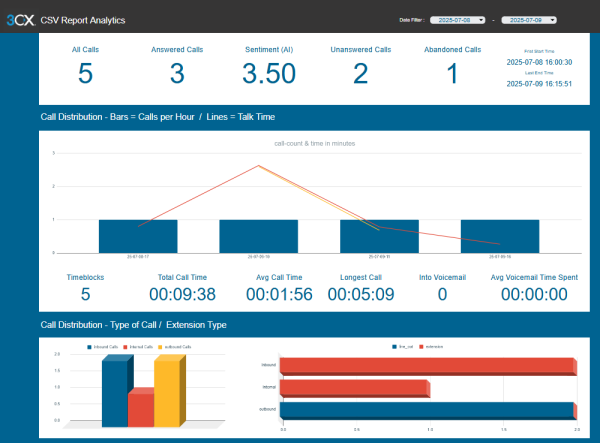Click the Answered Calls value 3
Screen dimensions: 600x443
[x=177, y=73]
